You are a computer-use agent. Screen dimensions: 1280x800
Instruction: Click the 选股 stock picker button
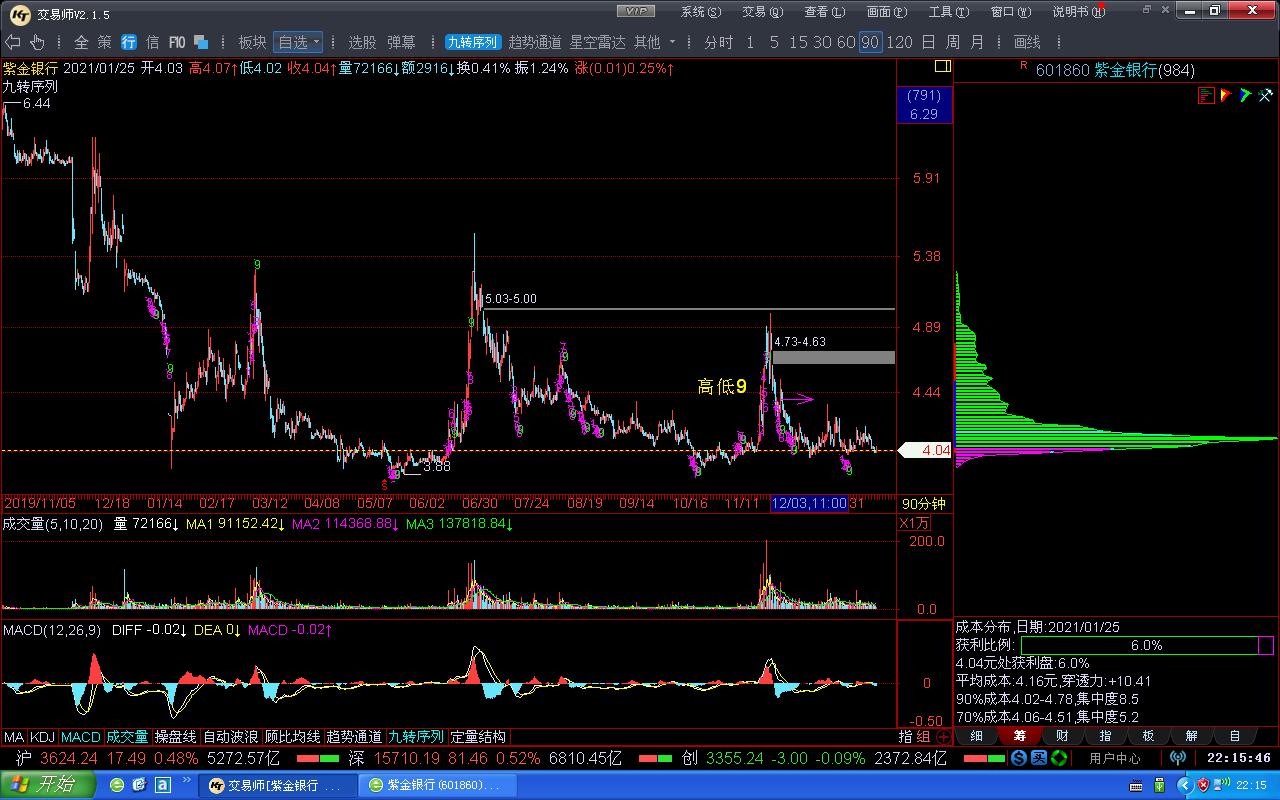coord(362,42)
